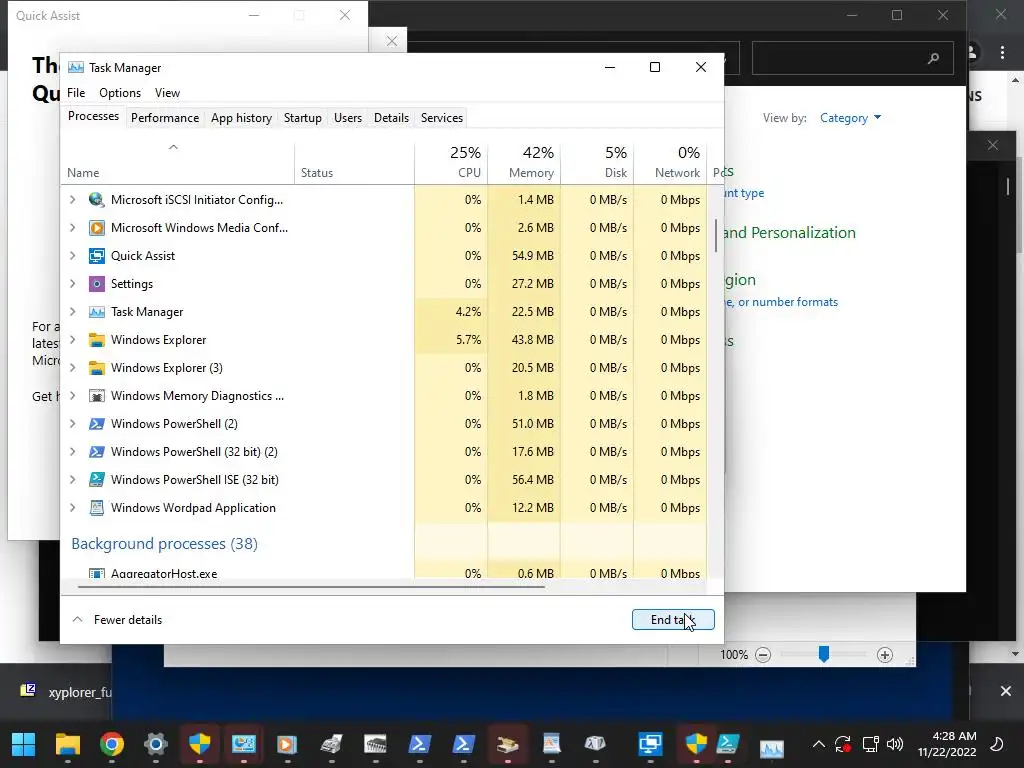Expand the Windows Explorer (3) group

[72, 368]
